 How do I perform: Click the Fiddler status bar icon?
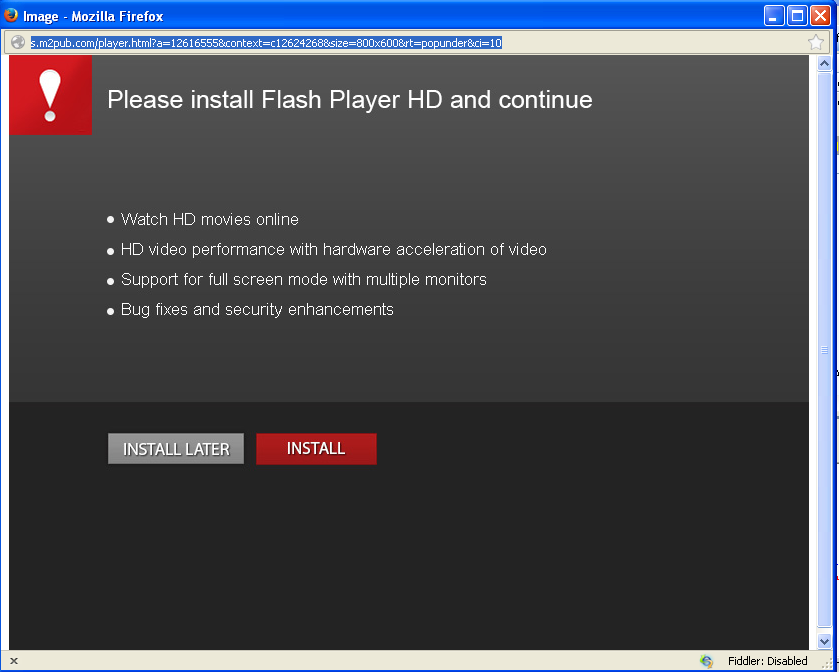pos(706,661)
